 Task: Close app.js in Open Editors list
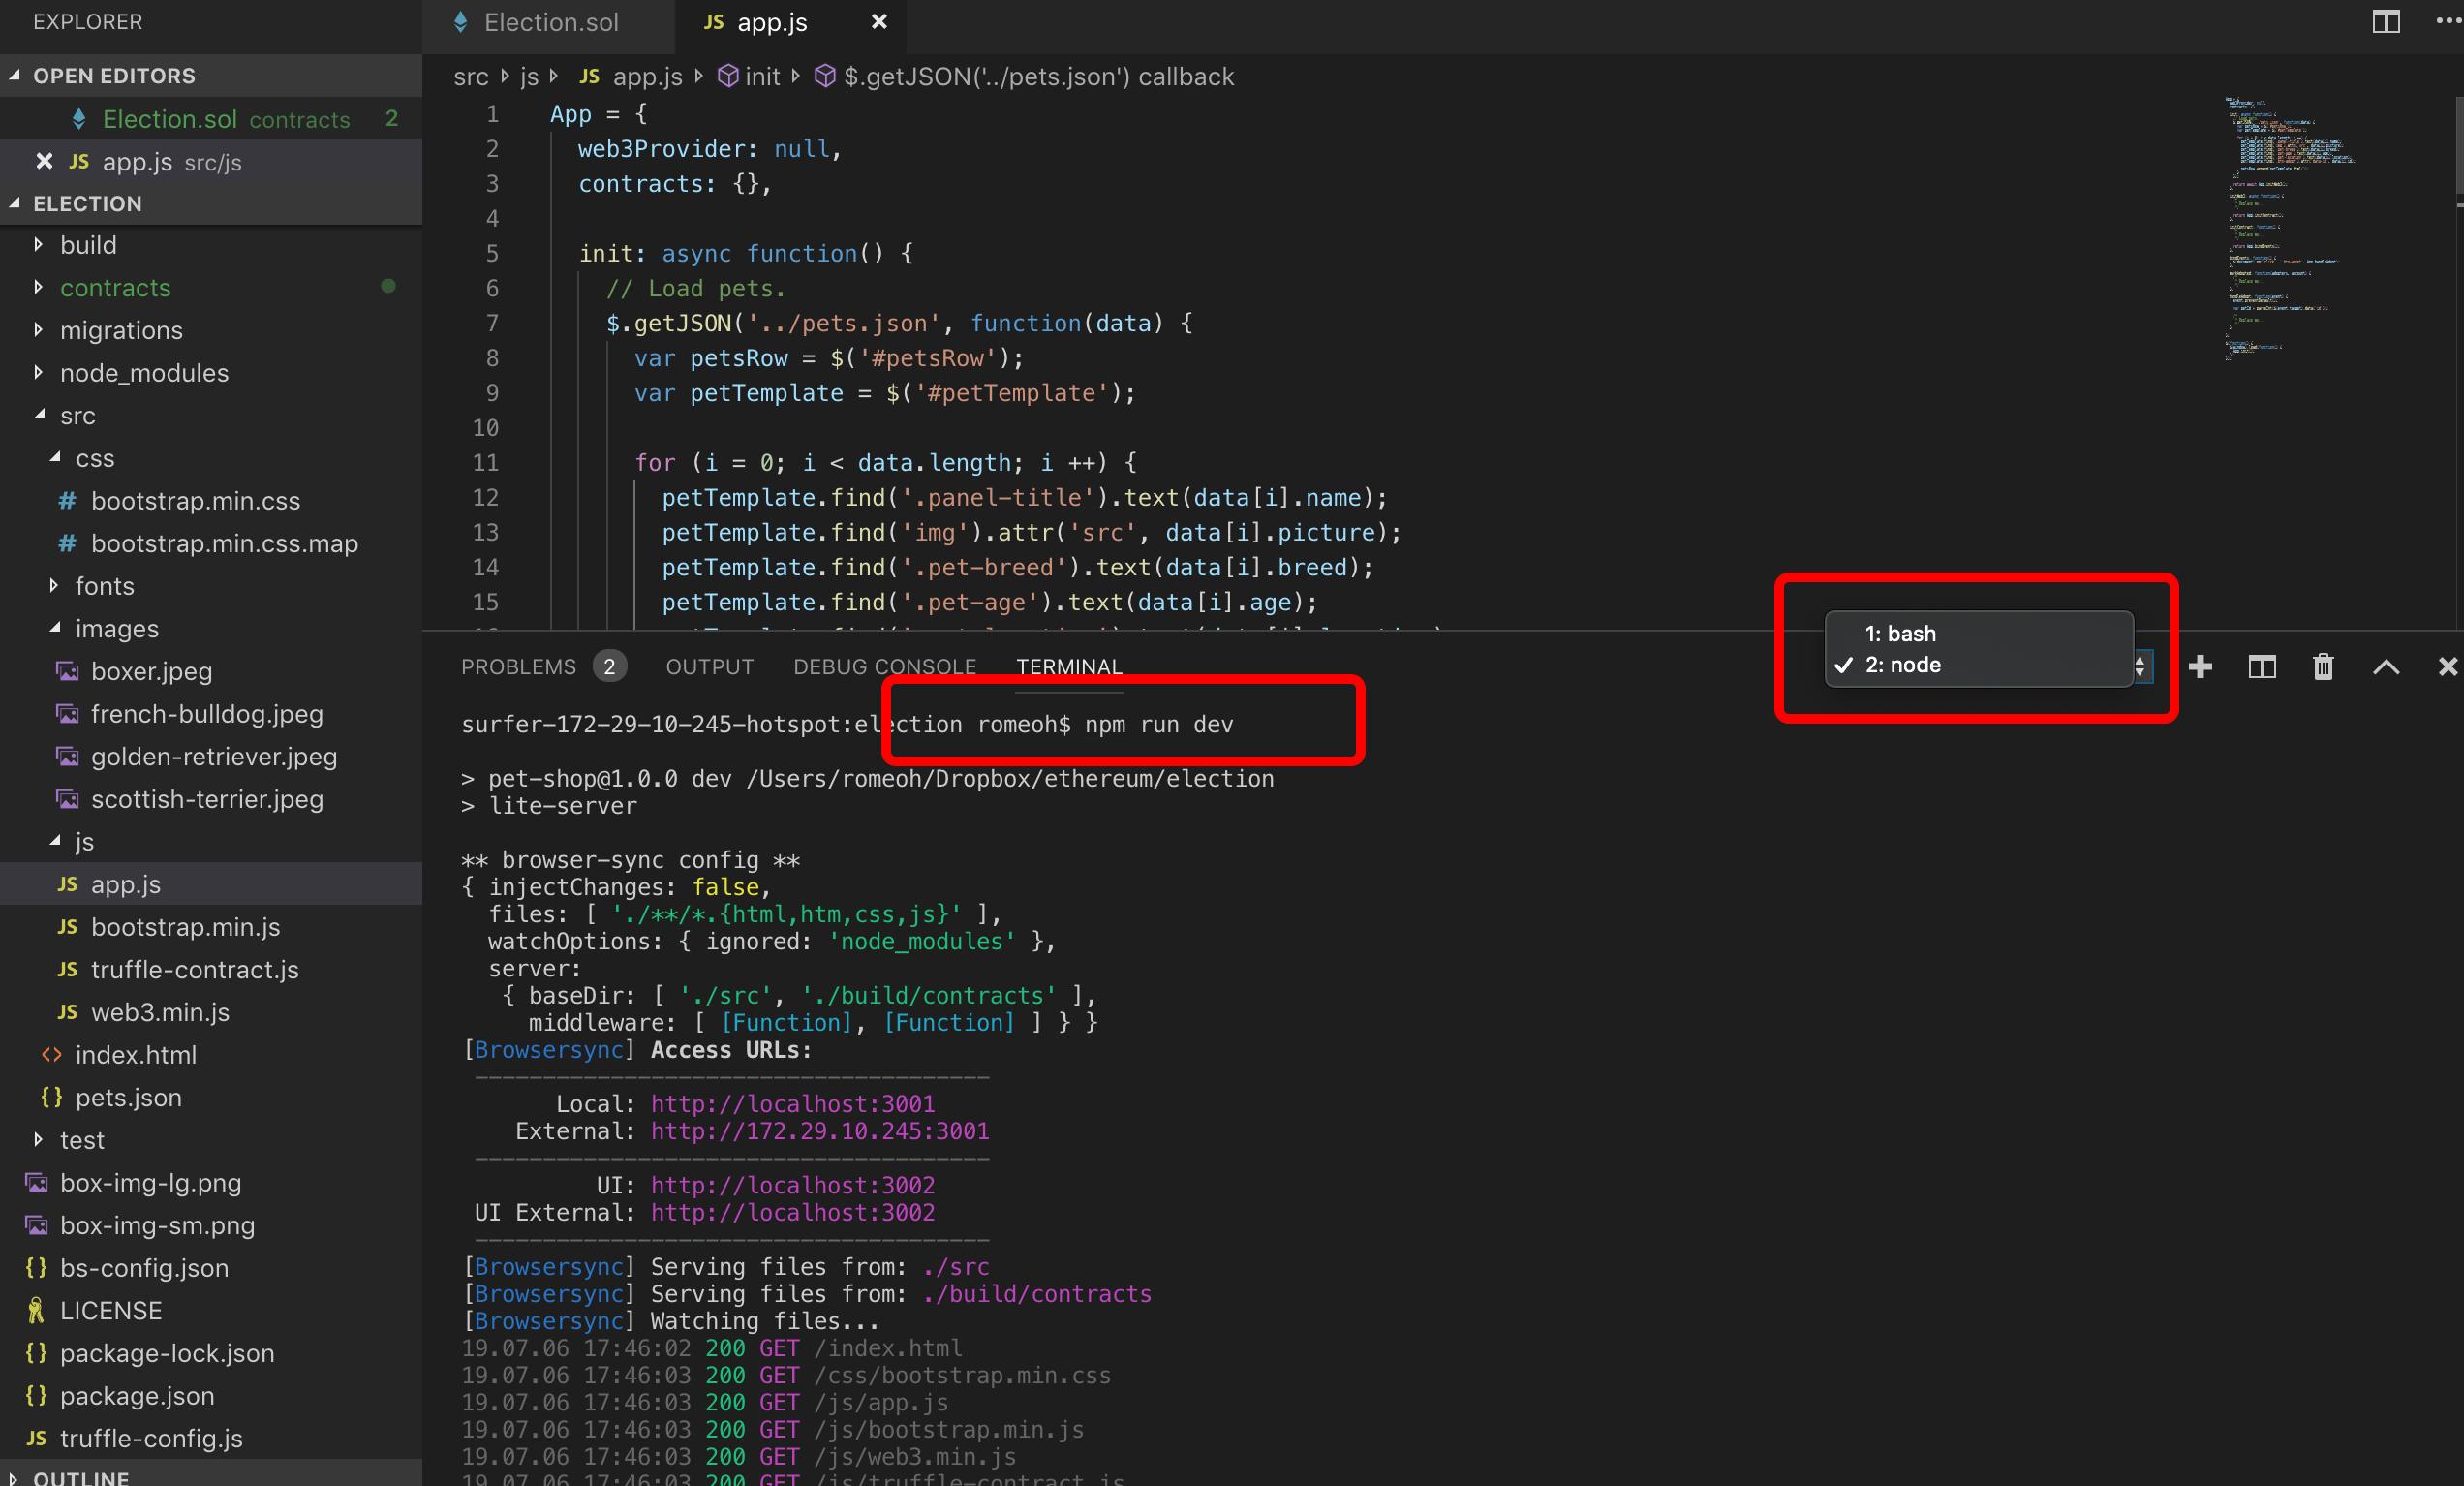pos(44,162)
